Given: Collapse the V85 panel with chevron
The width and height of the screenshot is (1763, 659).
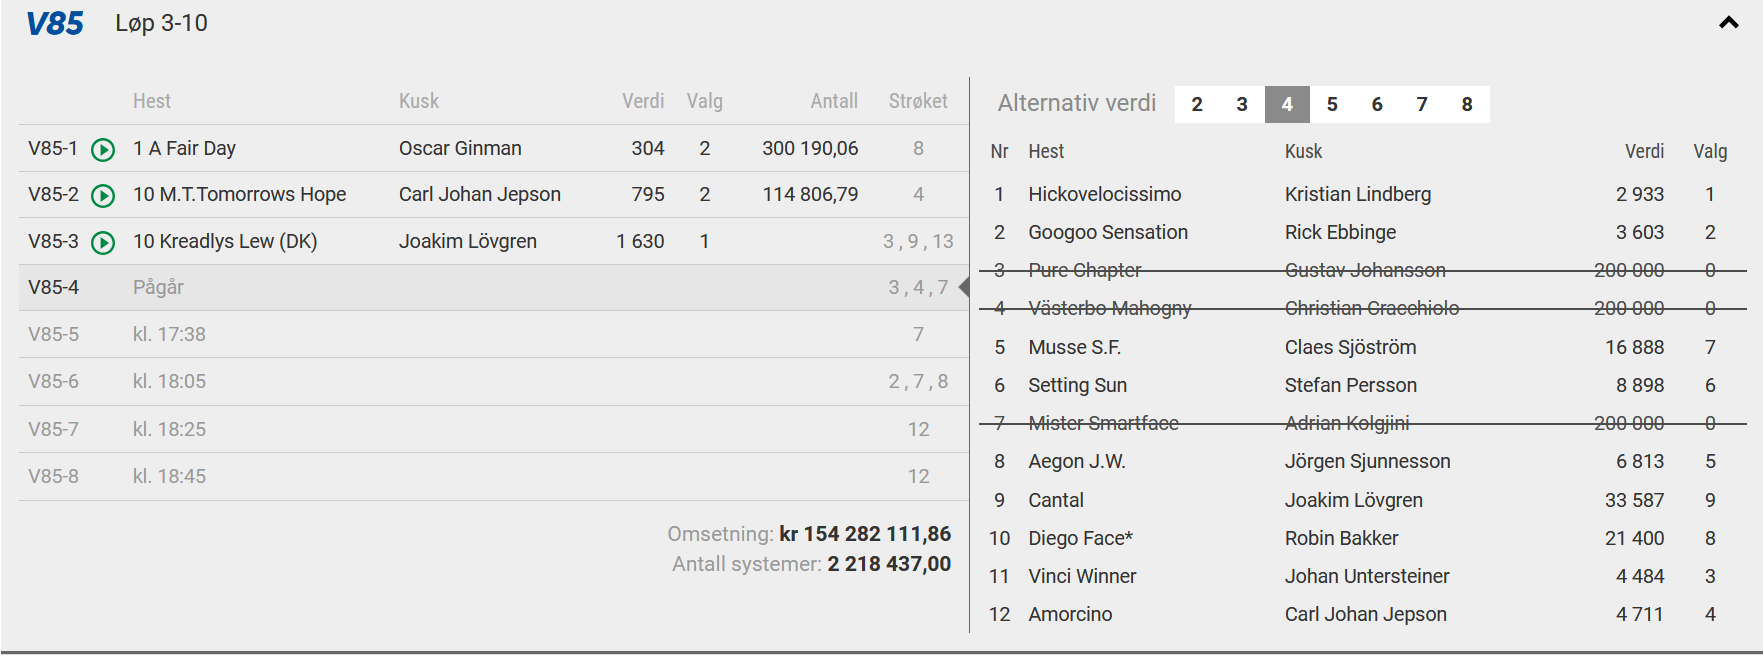Looking at the screenshot, I should pos(1728,23).
